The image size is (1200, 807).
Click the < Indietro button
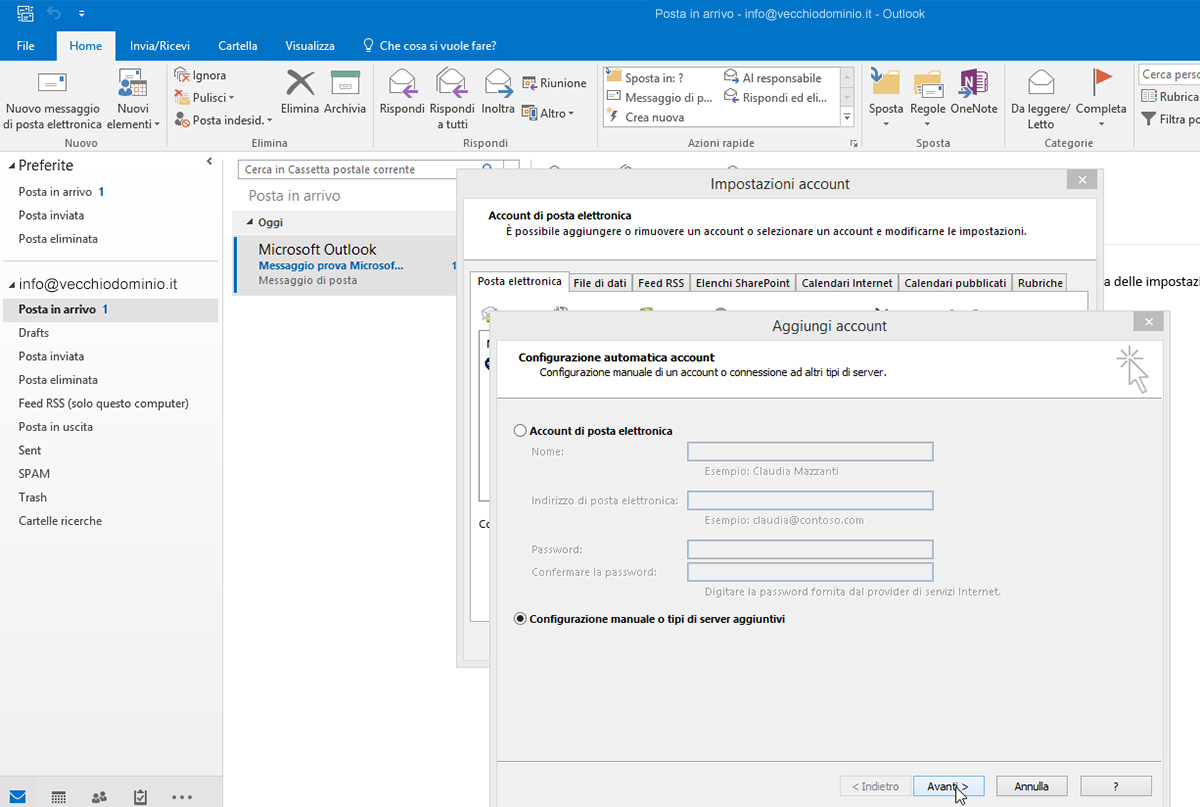tap(875, 786)
